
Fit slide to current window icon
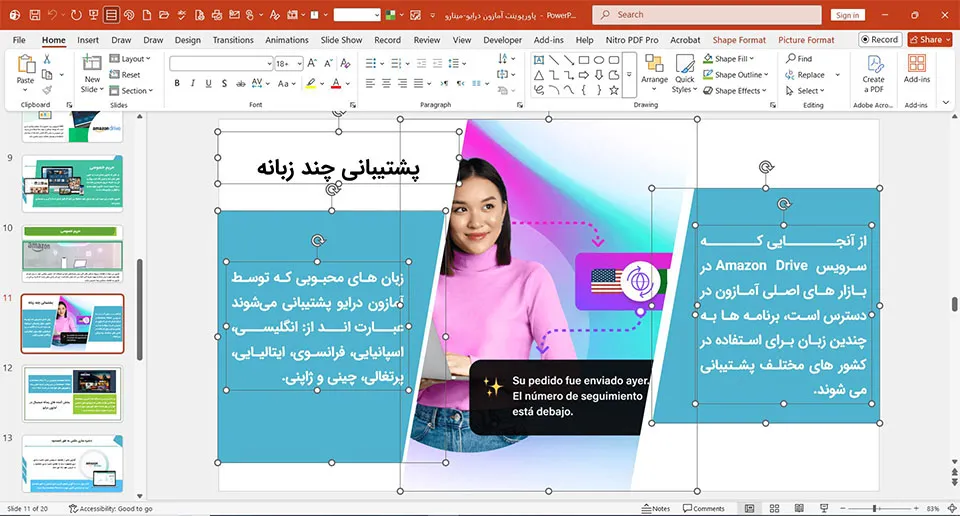click(x=952, y=509)
